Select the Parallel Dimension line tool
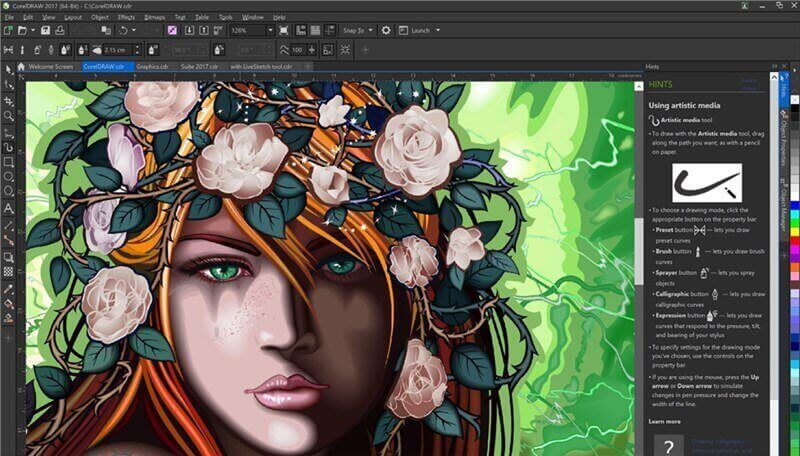The image size is (800, 456). click(8, 224)
